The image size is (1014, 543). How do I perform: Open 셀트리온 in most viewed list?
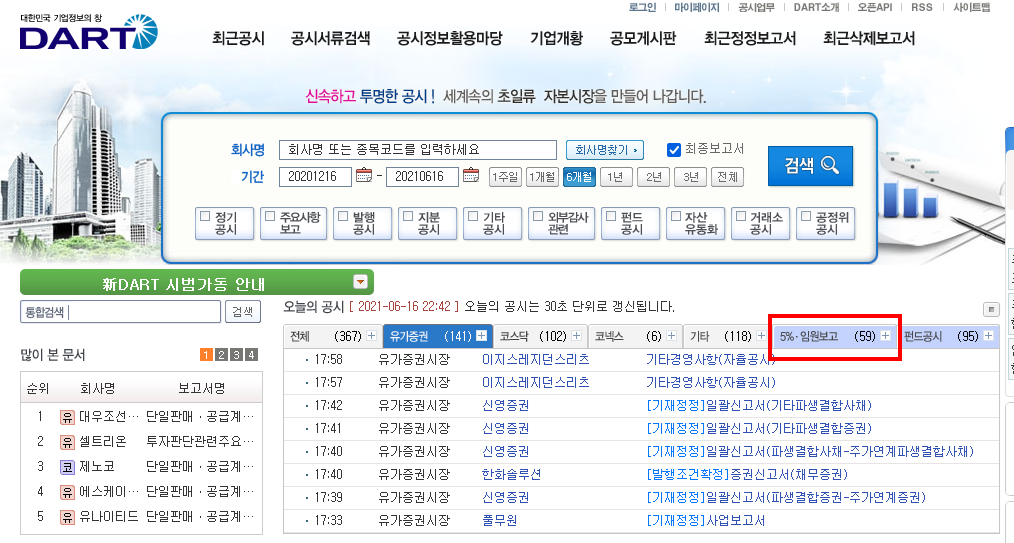tap(103, 442)
